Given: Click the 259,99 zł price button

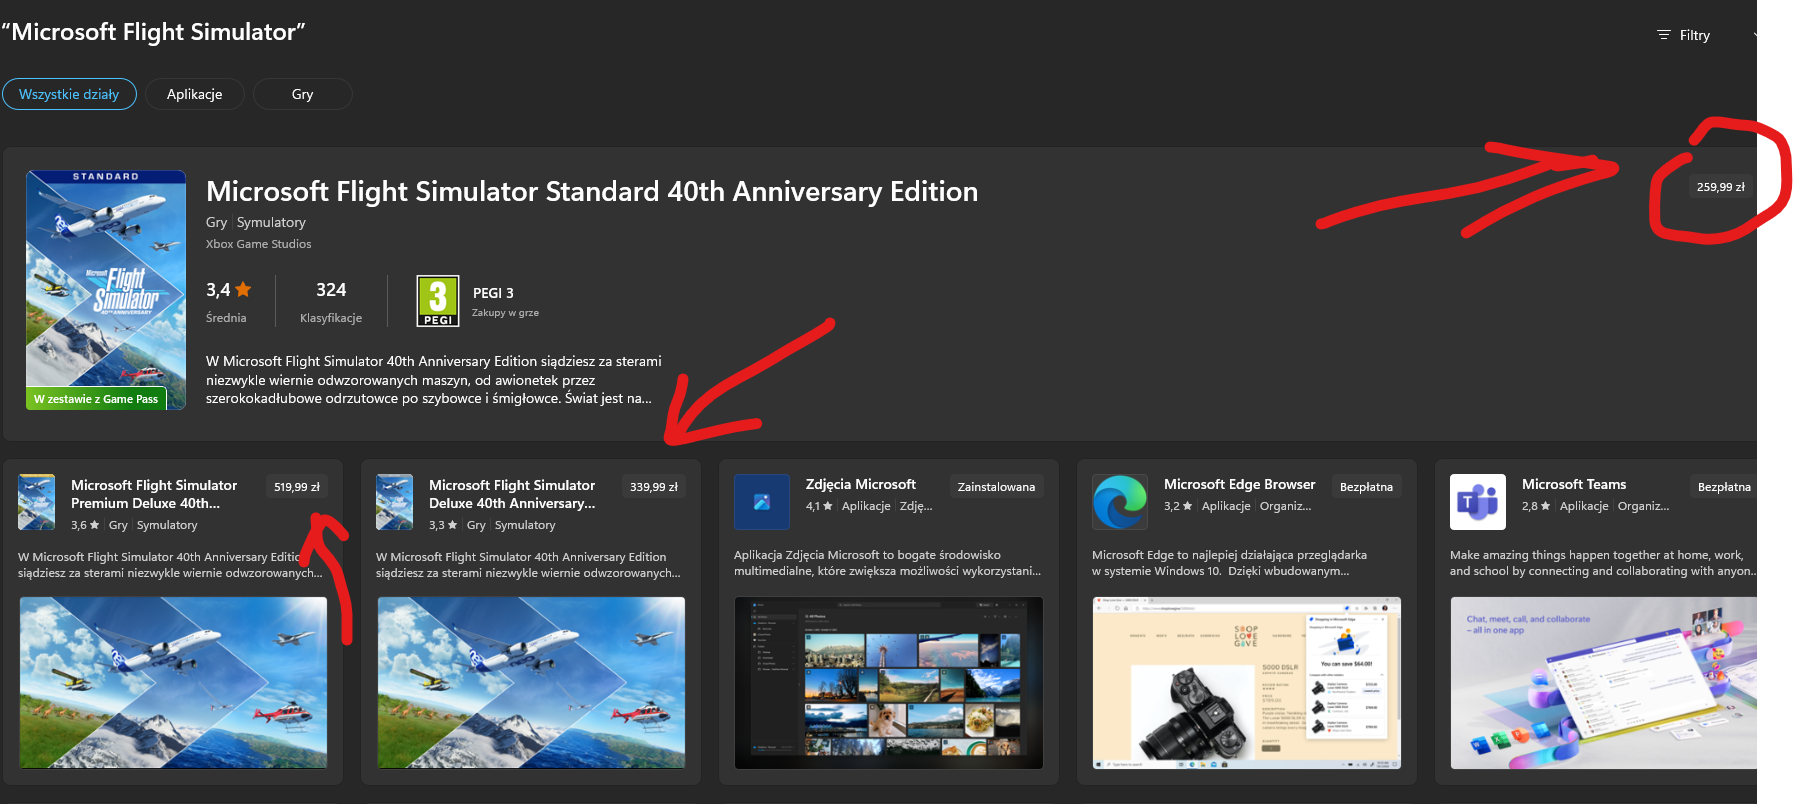Looking at the screenshot, I should click(x=1720, y=187).
